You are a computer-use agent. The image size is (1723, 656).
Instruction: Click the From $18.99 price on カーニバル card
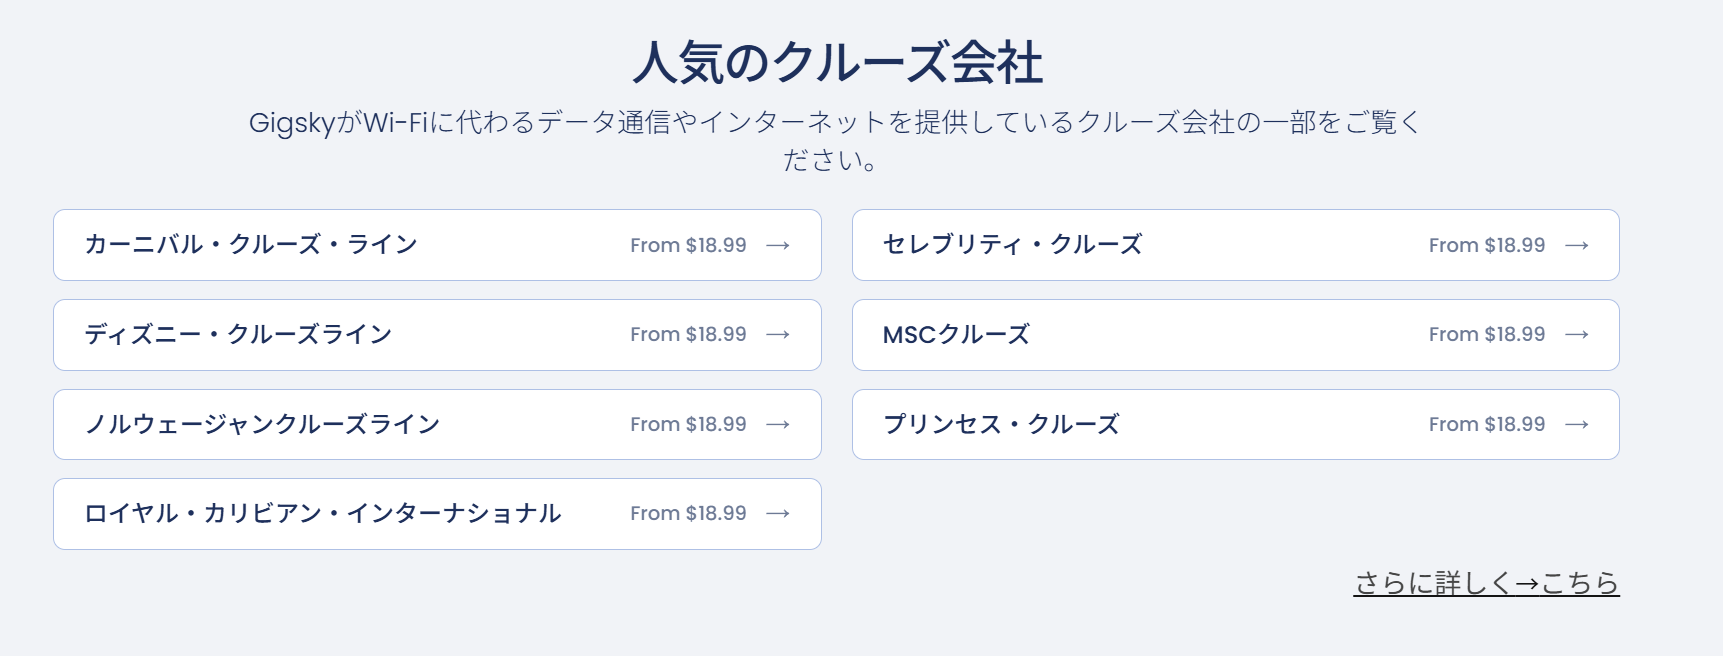[x=687, y=245]
